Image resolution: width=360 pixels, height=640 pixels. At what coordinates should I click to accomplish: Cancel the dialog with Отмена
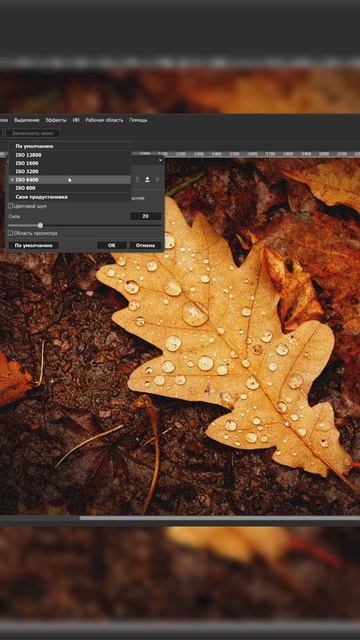(145, 245)
